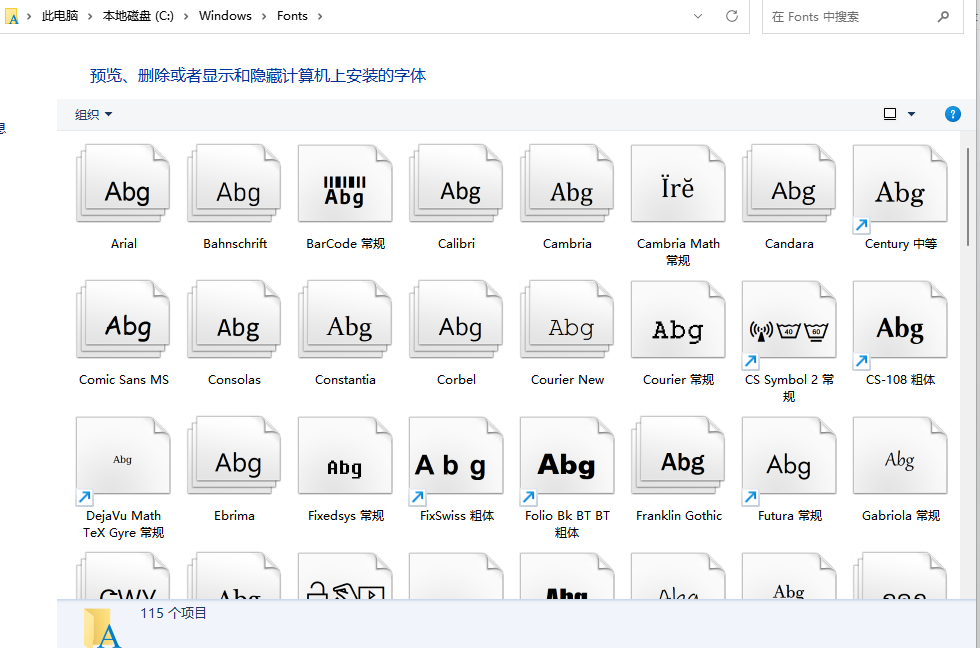
Task: Choose the Courier New font icon
Action: click(567, 319)
